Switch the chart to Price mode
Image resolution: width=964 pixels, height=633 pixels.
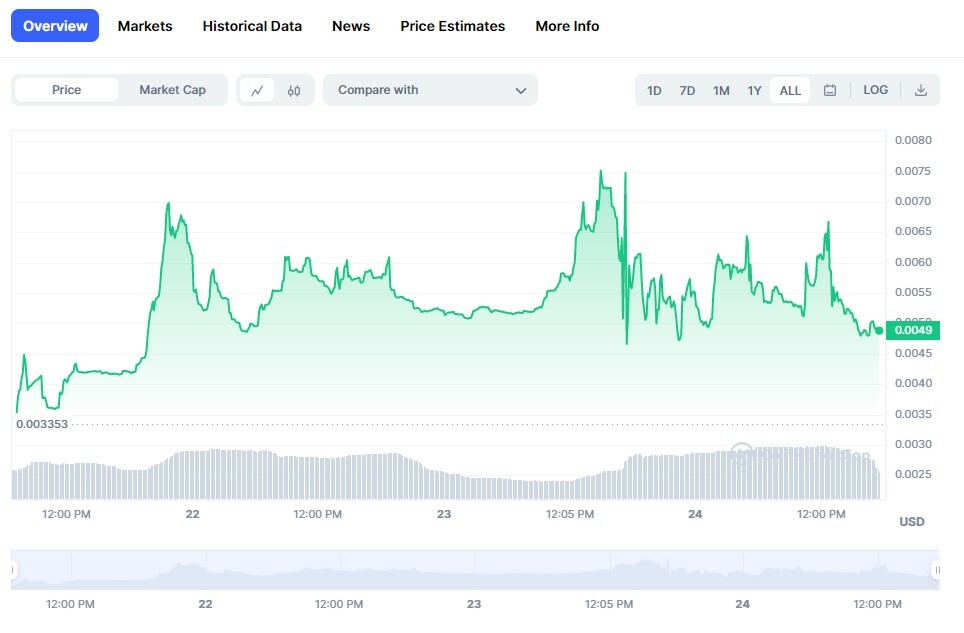tap(64, 89)
